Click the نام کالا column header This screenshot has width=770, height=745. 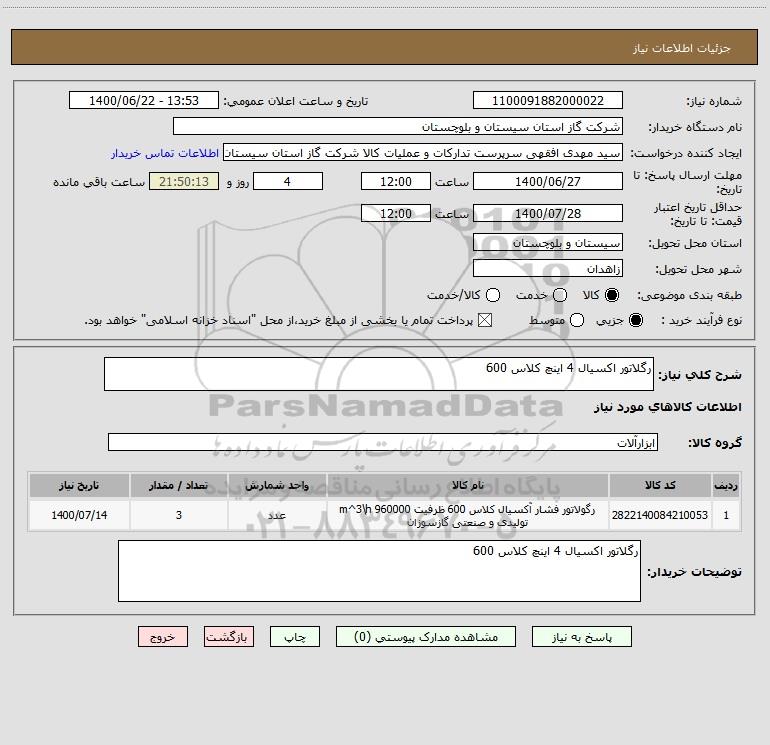tap(468, 485)
